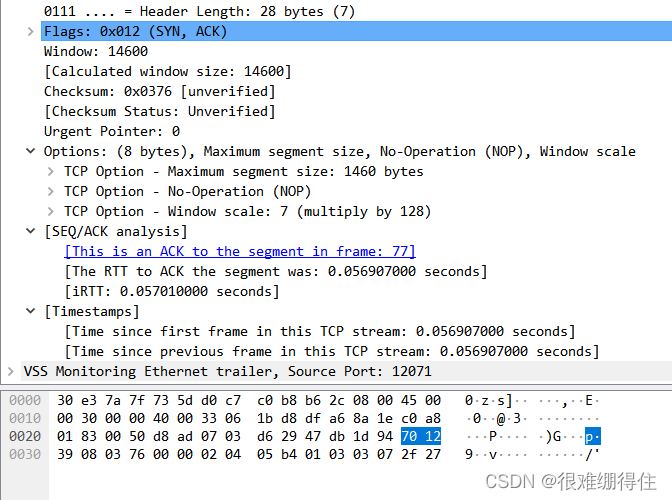Image resolution: width=672 pixels, height=500 pixels.
Task: Click ASCII text ')G' in row 0020
Action: pos(553,436)
